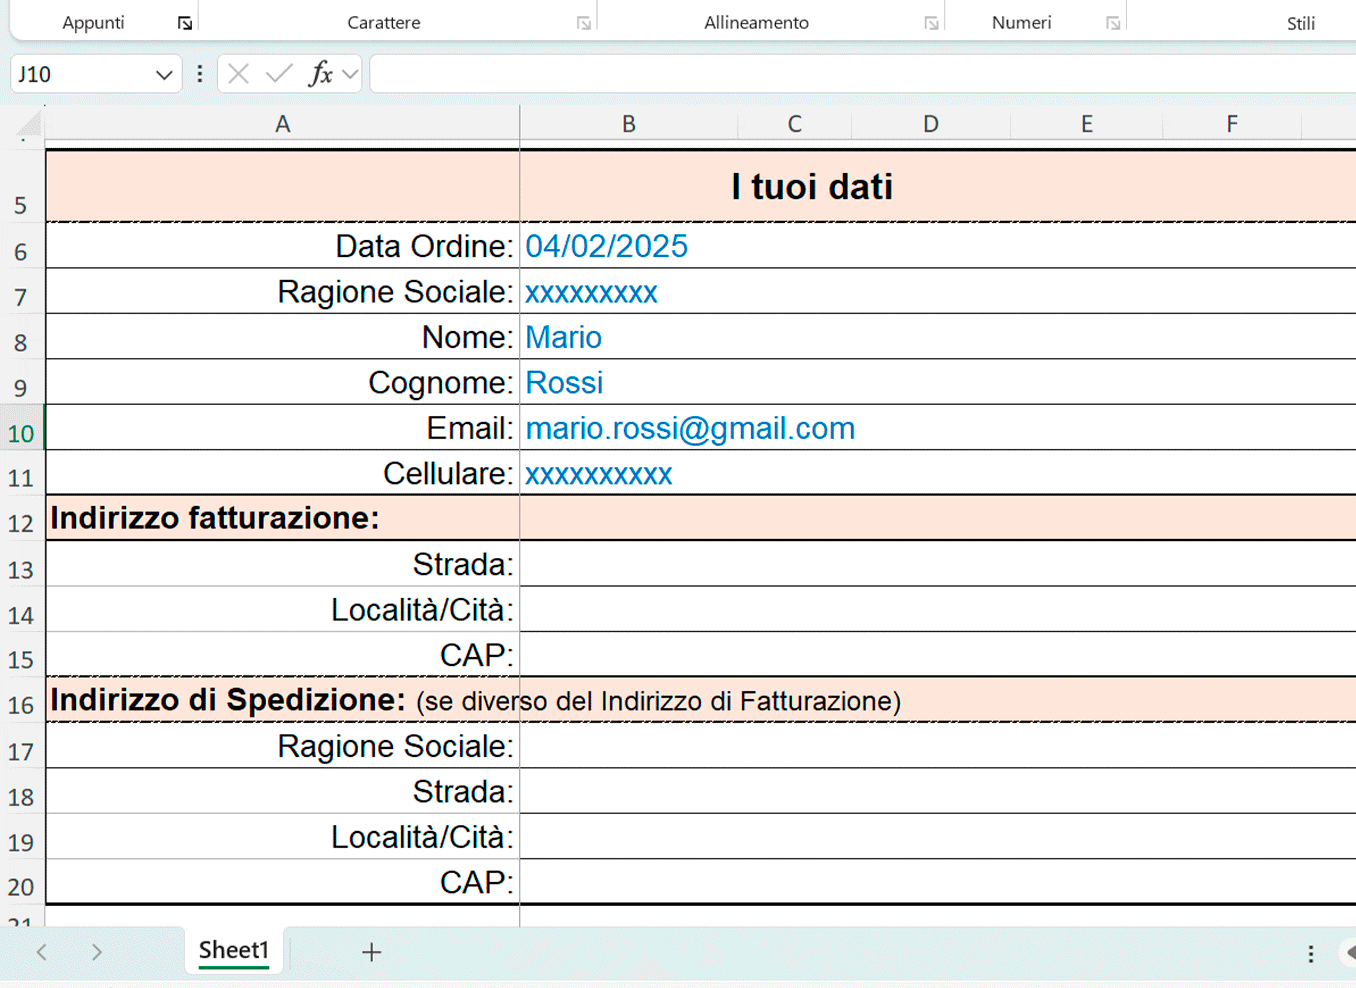This screenshot has width=1356, height=988.
Task: Select row 10 header
Action: click(x=21, y=428)
